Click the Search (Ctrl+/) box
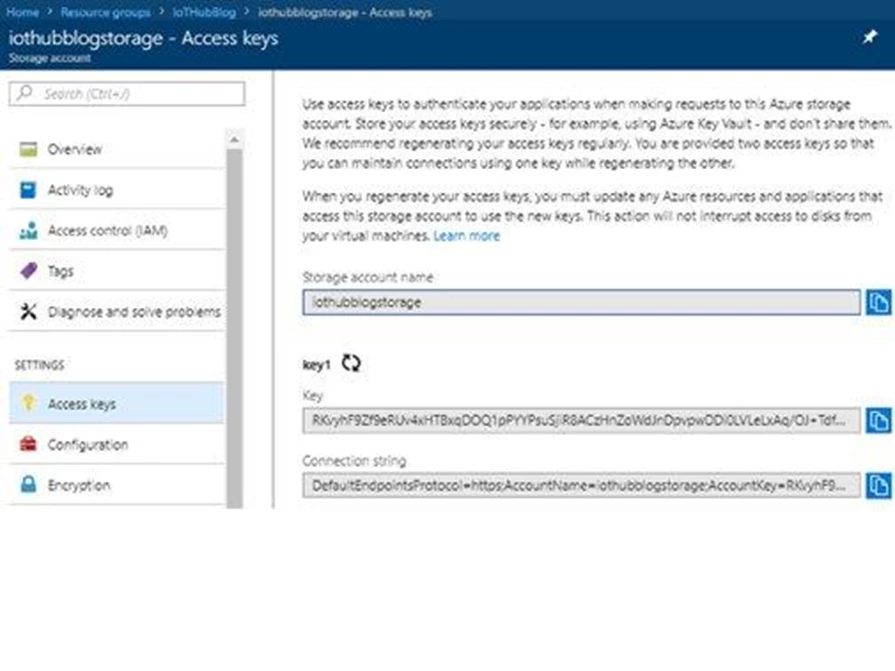The height and width of the screenshot is (671, 895). point(127,94)
